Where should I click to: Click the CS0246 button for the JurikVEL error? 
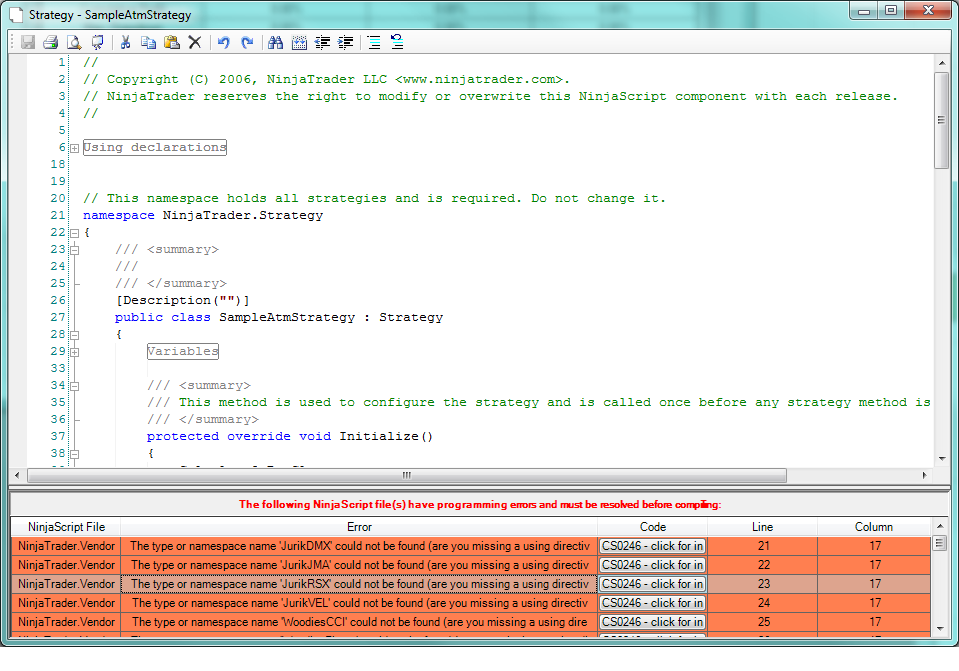coord(653,603)
